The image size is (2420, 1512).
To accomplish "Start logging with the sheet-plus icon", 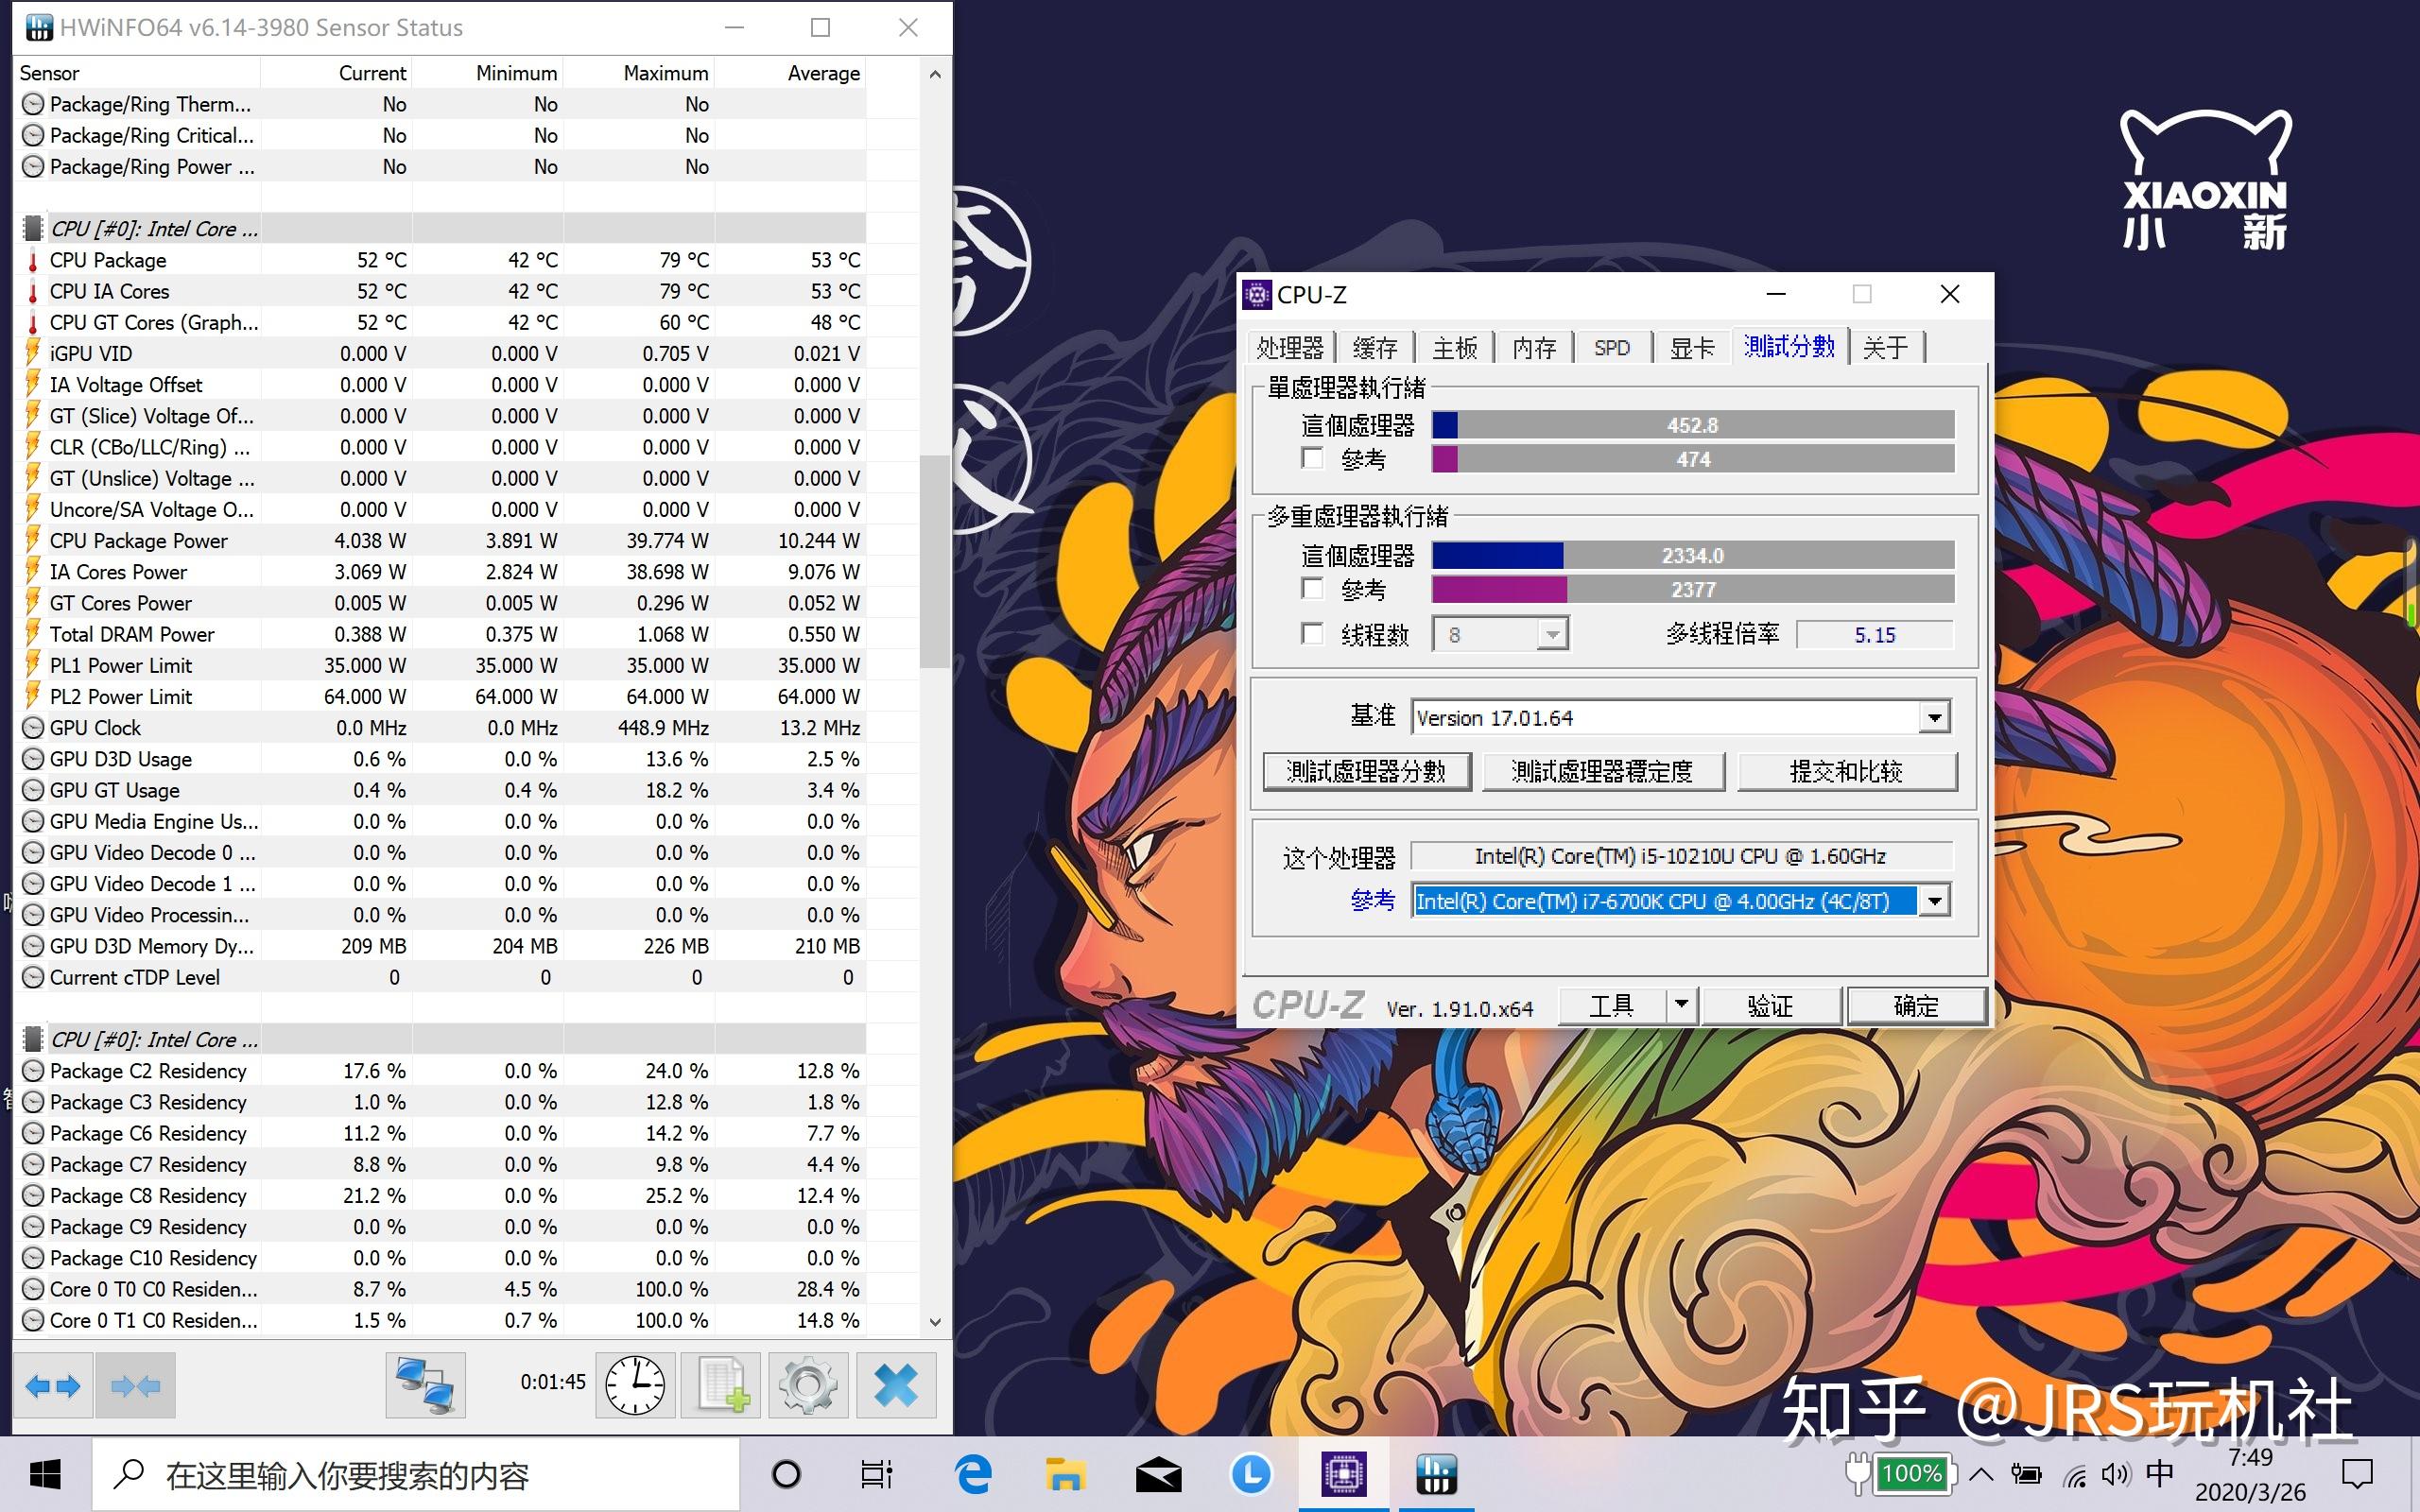I will pyautogui.click(x=721, y=1386).
